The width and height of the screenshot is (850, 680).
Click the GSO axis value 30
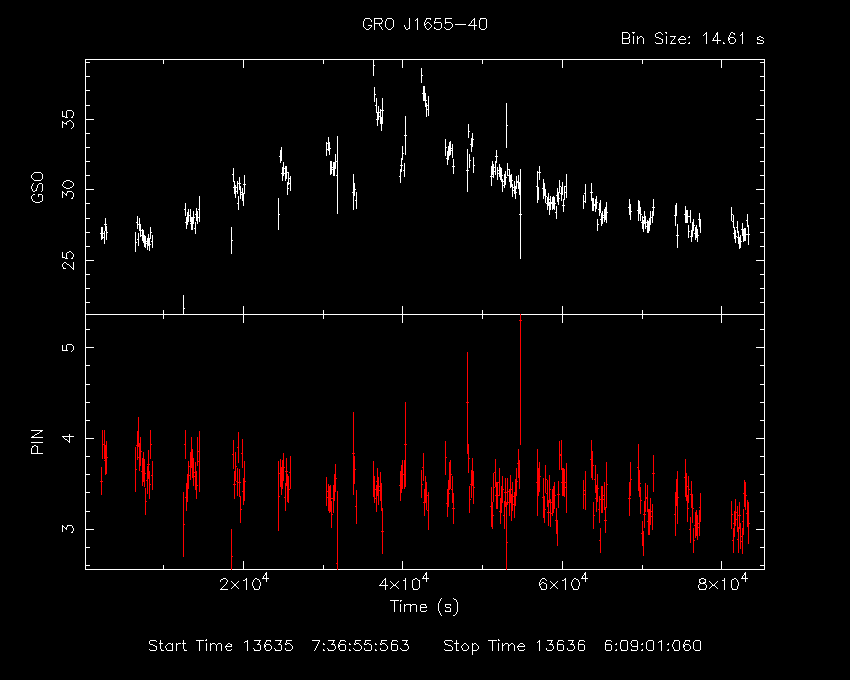[68, 189]
